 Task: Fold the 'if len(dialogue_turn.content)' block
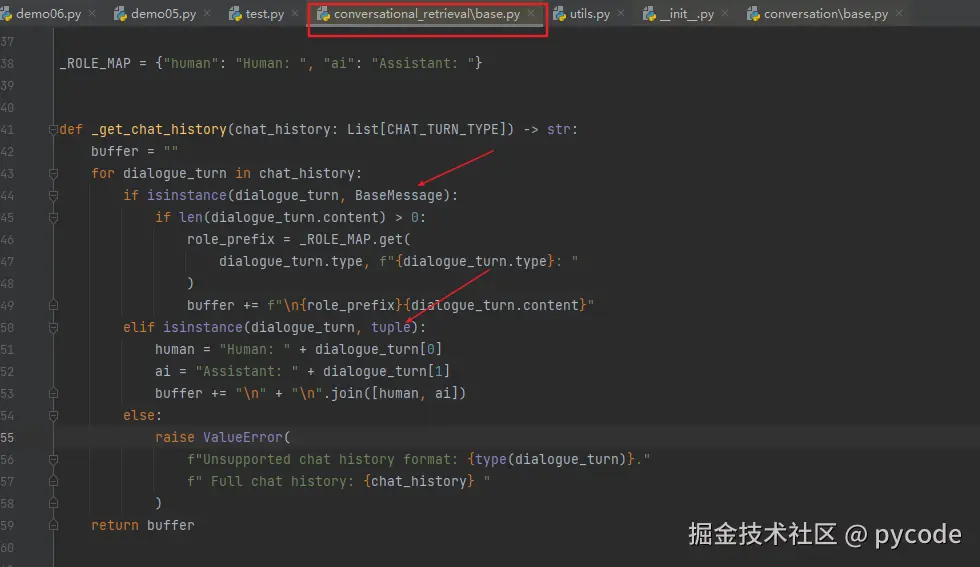click(53, 218)
